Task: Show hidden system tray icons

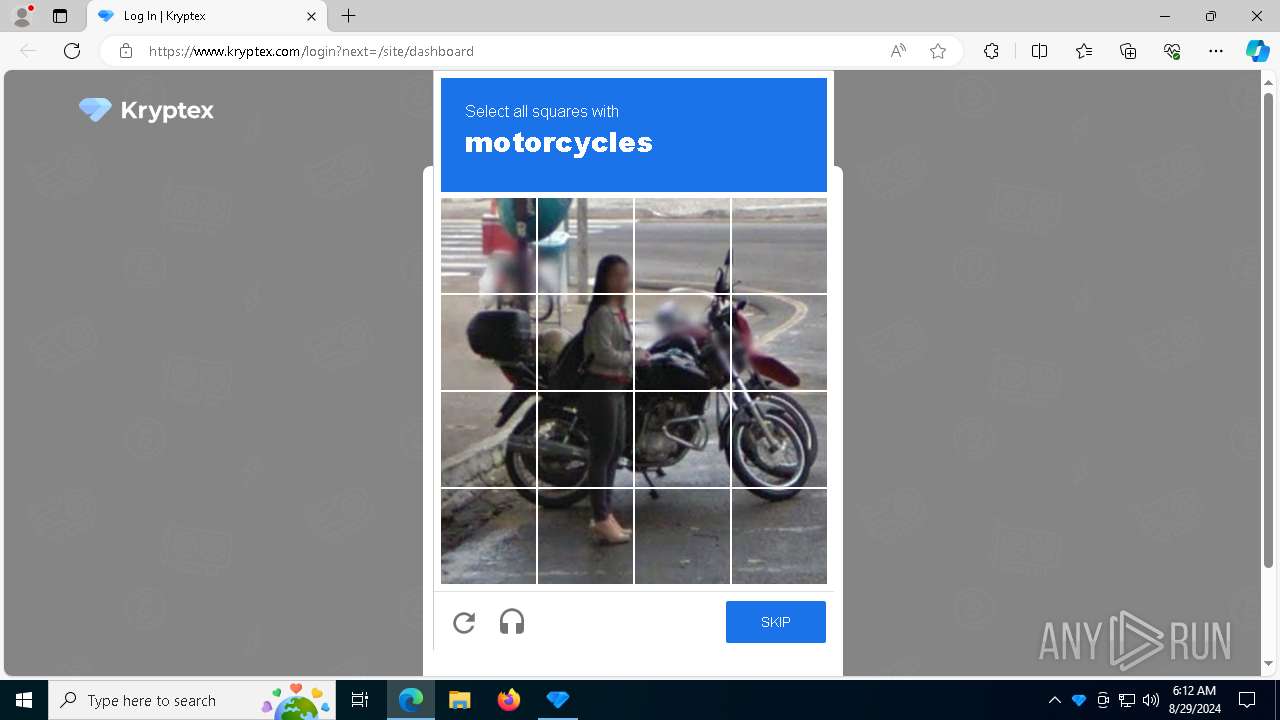Action: point(1055,700)
